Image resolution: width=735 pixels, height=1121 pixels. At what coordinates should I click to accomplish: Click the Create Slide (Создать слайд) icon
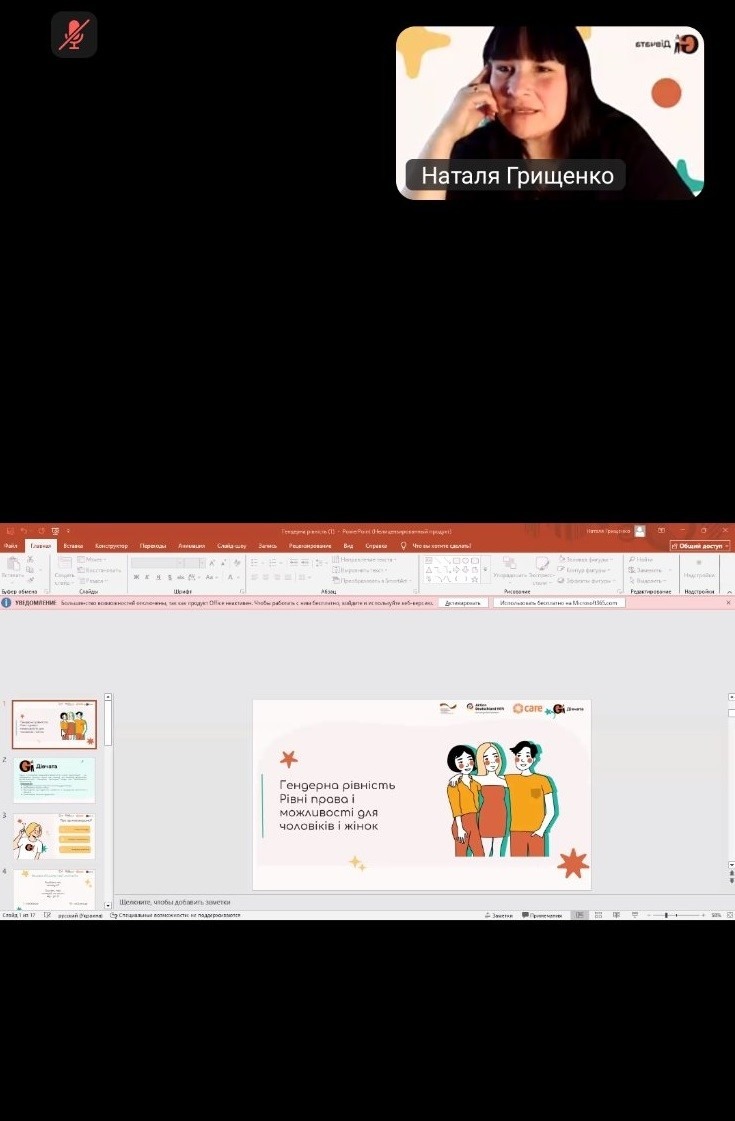pos(63,566)
